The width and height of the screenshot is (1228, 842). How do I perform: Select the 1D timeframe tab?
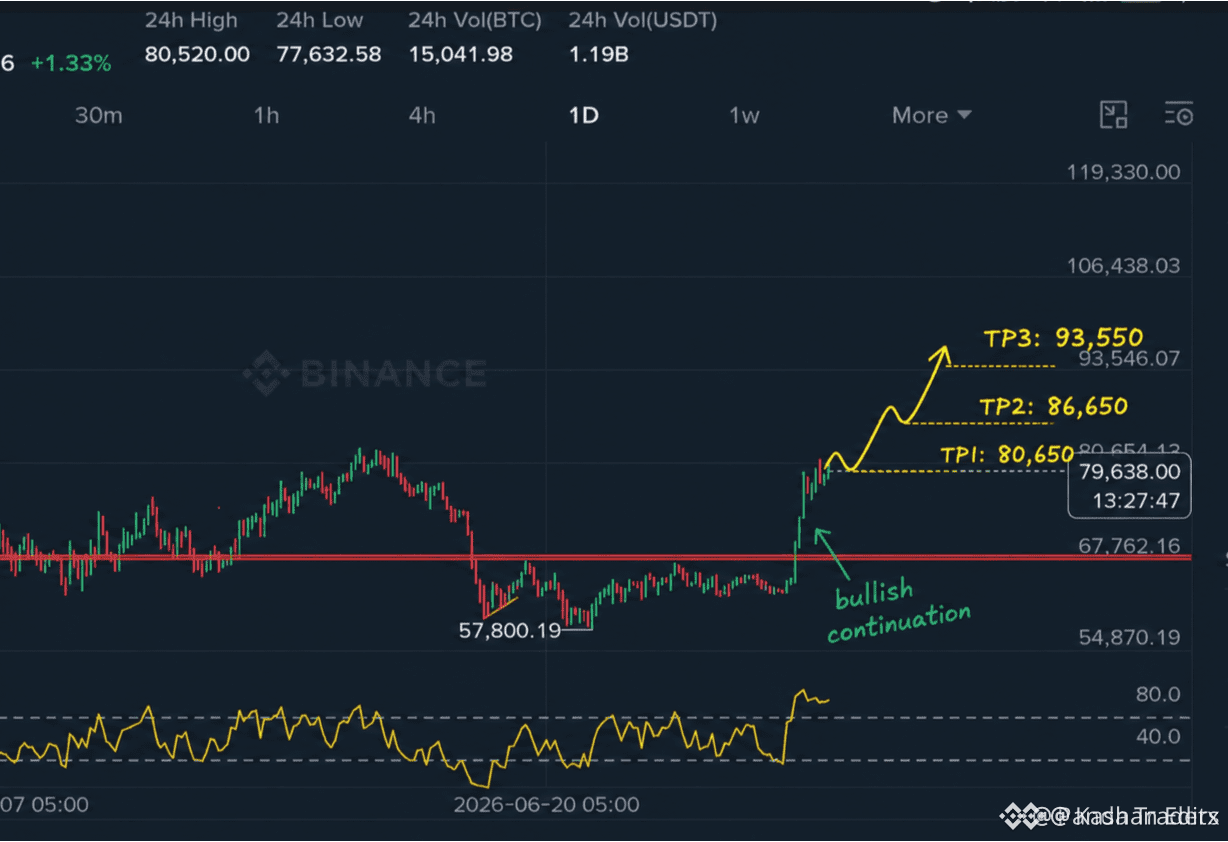click(583, 115)
